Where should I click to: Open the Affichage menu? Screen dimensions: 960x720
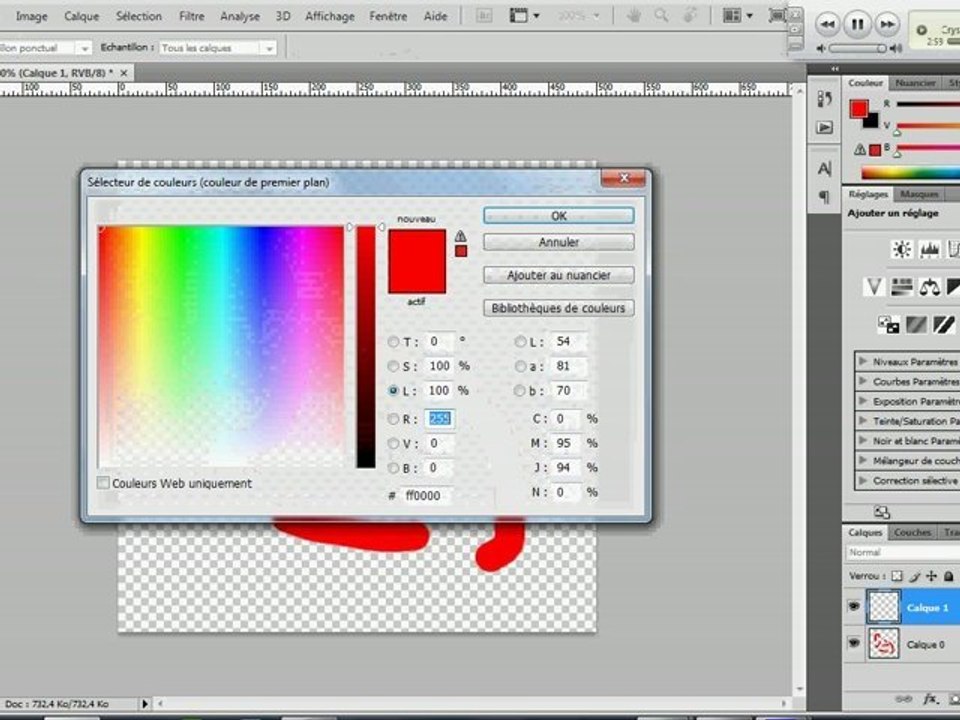(329, 17)
